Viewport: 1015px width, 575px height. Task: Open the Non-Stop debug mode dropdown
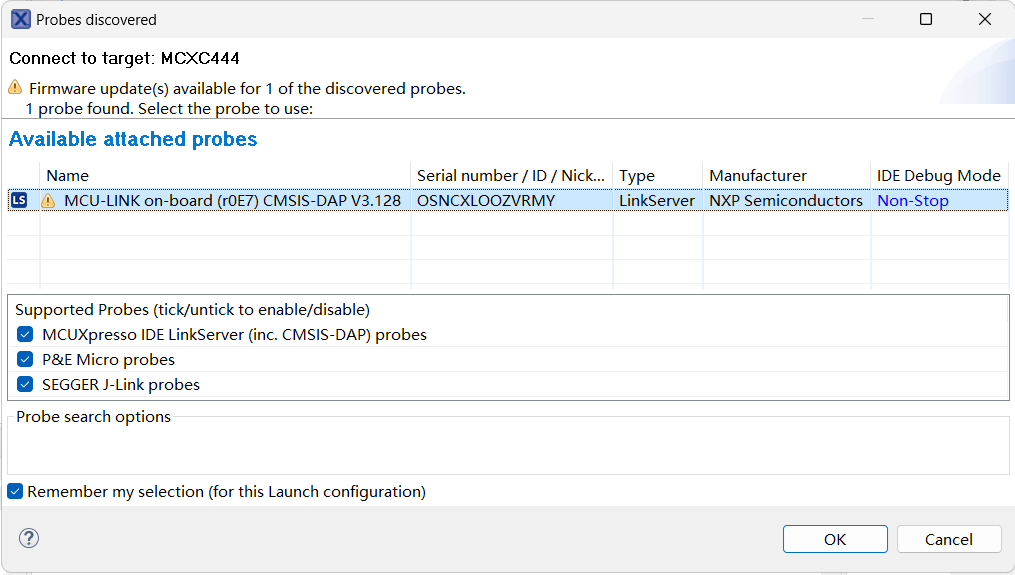[912, 201]
